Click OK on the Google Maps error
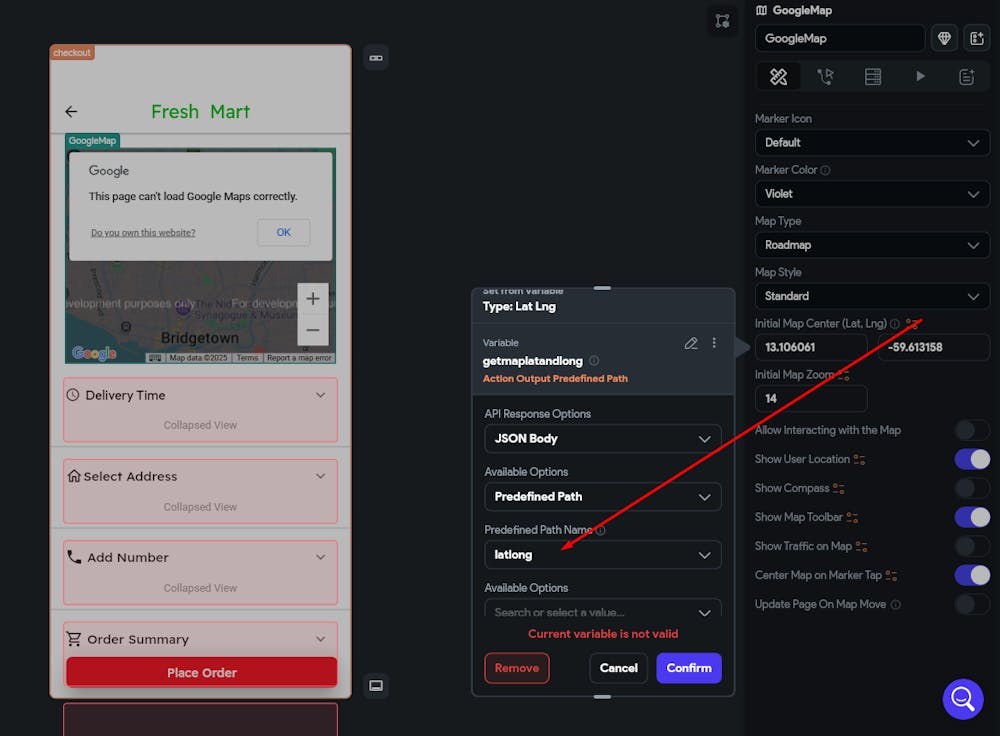Viewport: 1000px width, 736px height. [284, 232]
